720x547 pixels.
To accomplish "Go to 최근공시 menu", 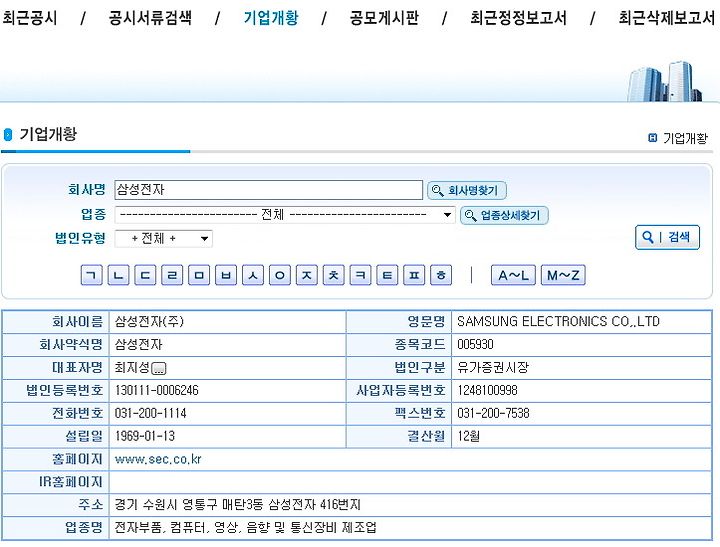I will pyautogui.click(x=29, y=18).
